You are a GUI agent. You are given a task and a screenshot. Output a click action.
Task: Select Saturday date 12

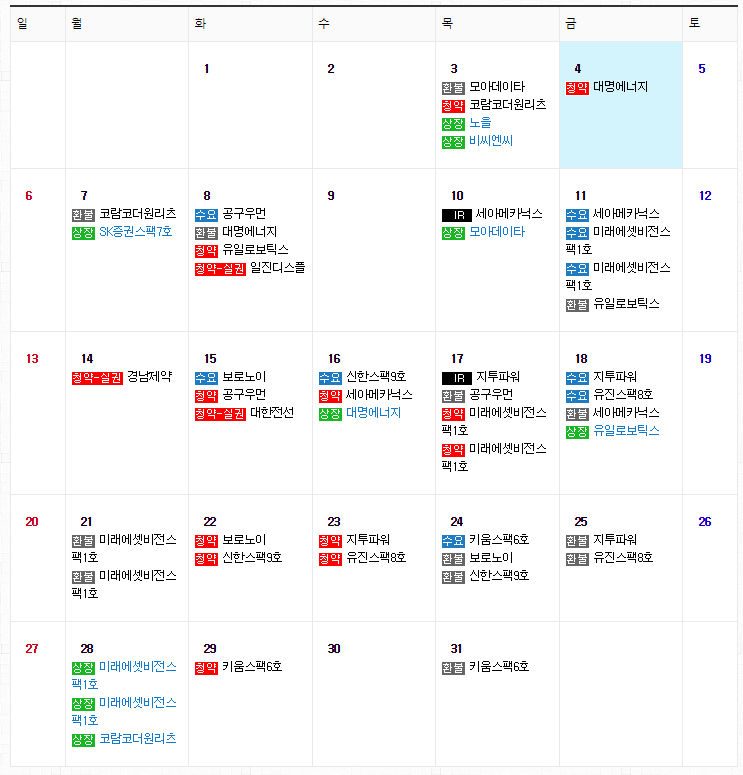[x=705, y=196]
